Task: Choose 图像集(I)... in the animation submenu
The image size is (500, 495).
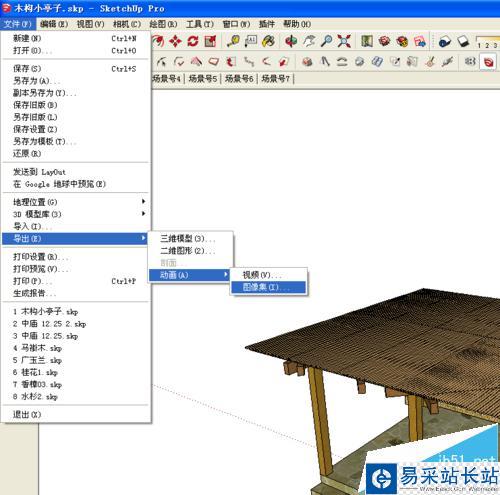Action: [268, 287]
